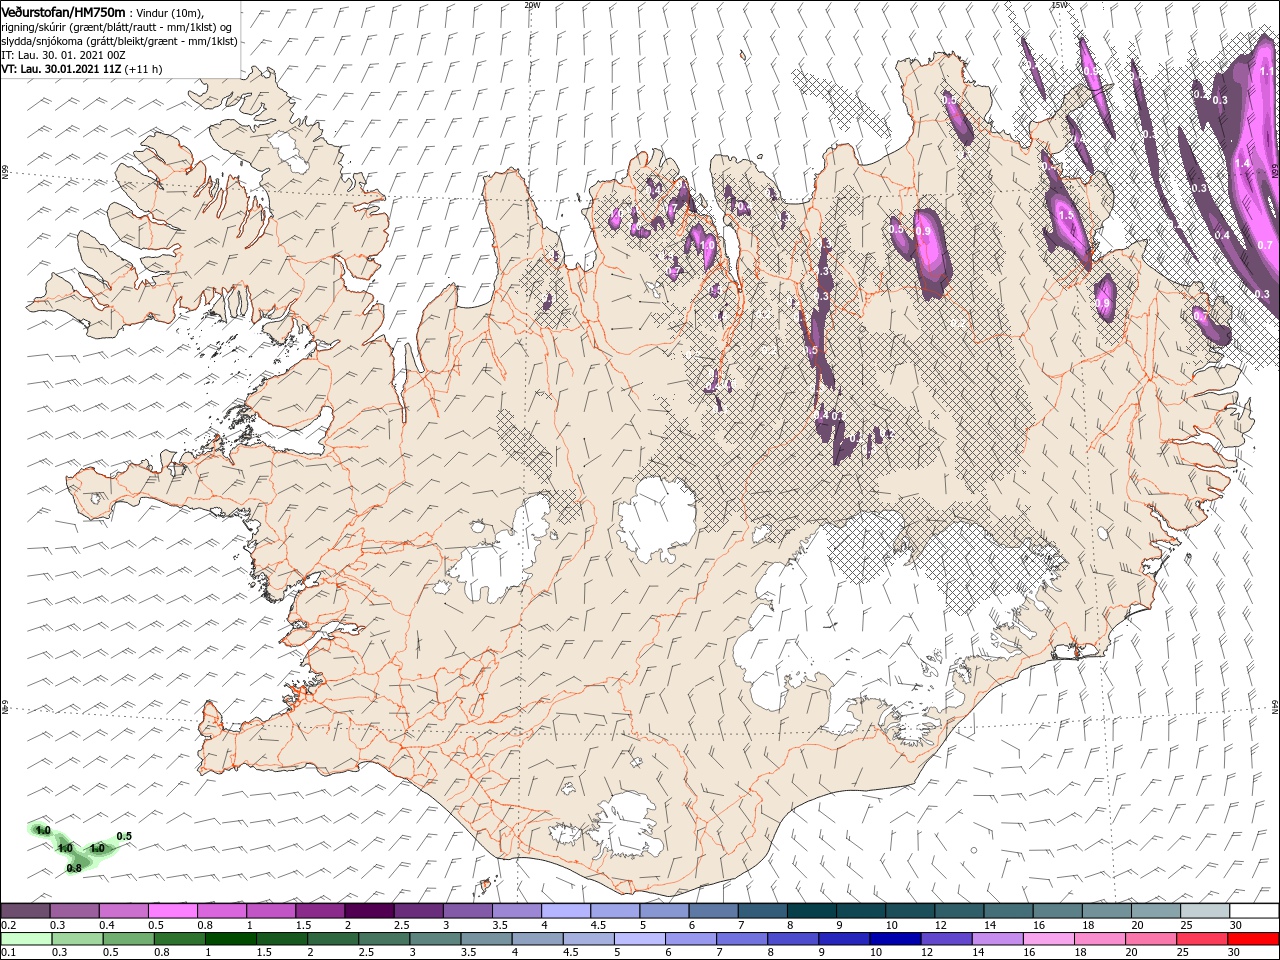Screen dimensions: 1280x960
Task: Pick the upper snow-scale swatch starting at 1.5
Action: (x=319, y=911)
